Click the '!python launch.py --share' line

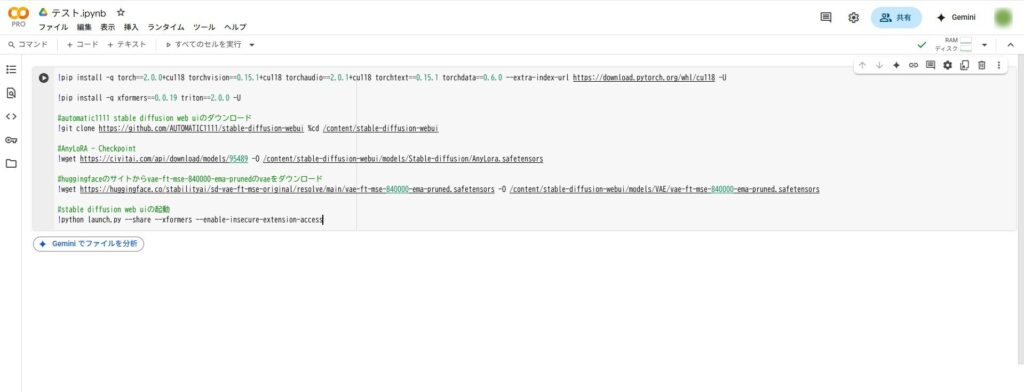coord(190,220)
